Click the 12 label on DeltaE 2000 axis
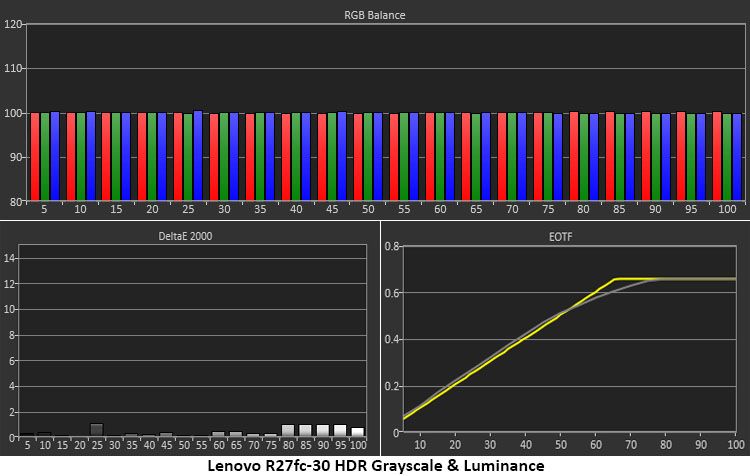 coord(10,284)
